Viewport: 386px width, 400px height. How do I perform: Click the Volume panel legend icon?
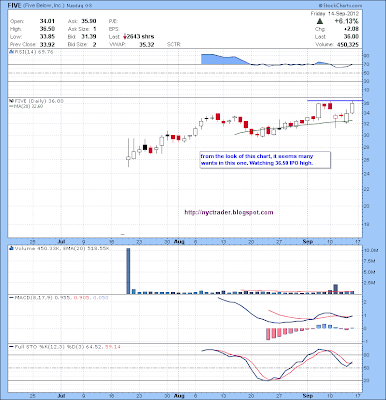pyautogui.click(x=11, y=248)
